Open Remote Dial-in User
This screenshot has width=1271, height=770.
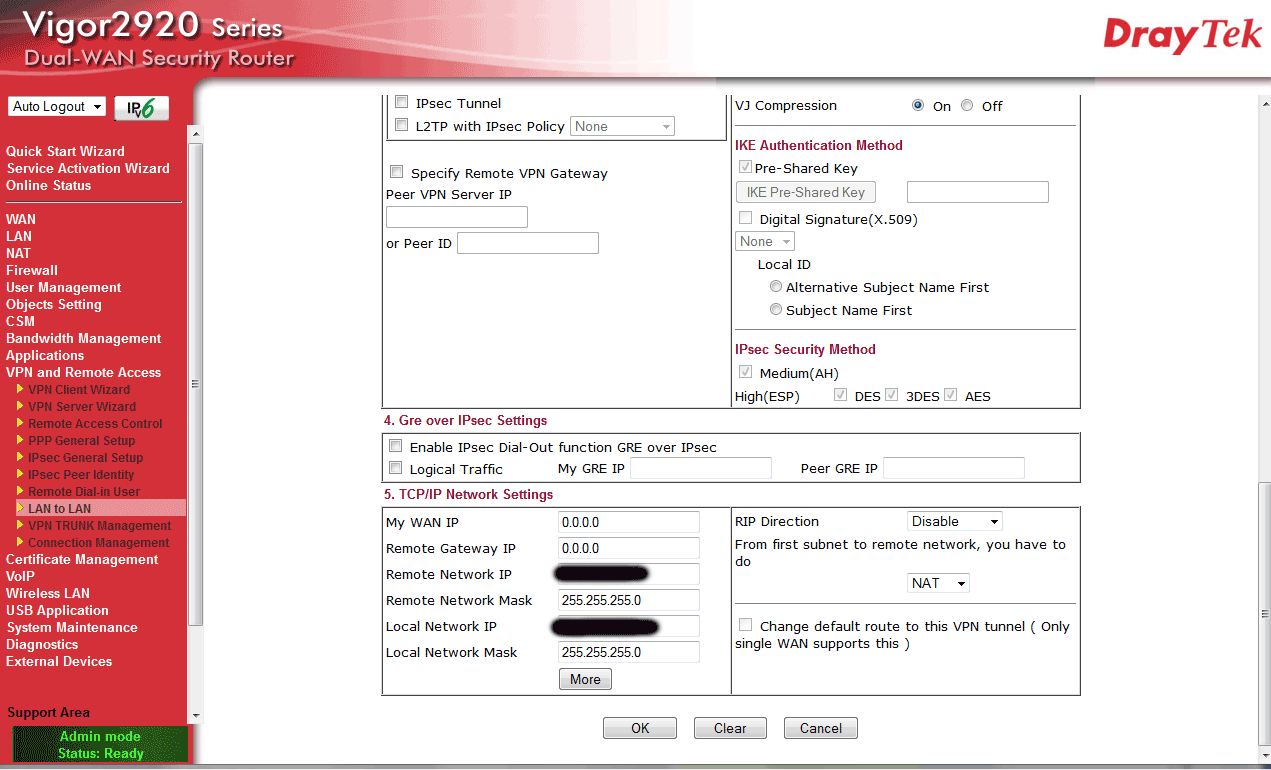(x=84, y=491)
